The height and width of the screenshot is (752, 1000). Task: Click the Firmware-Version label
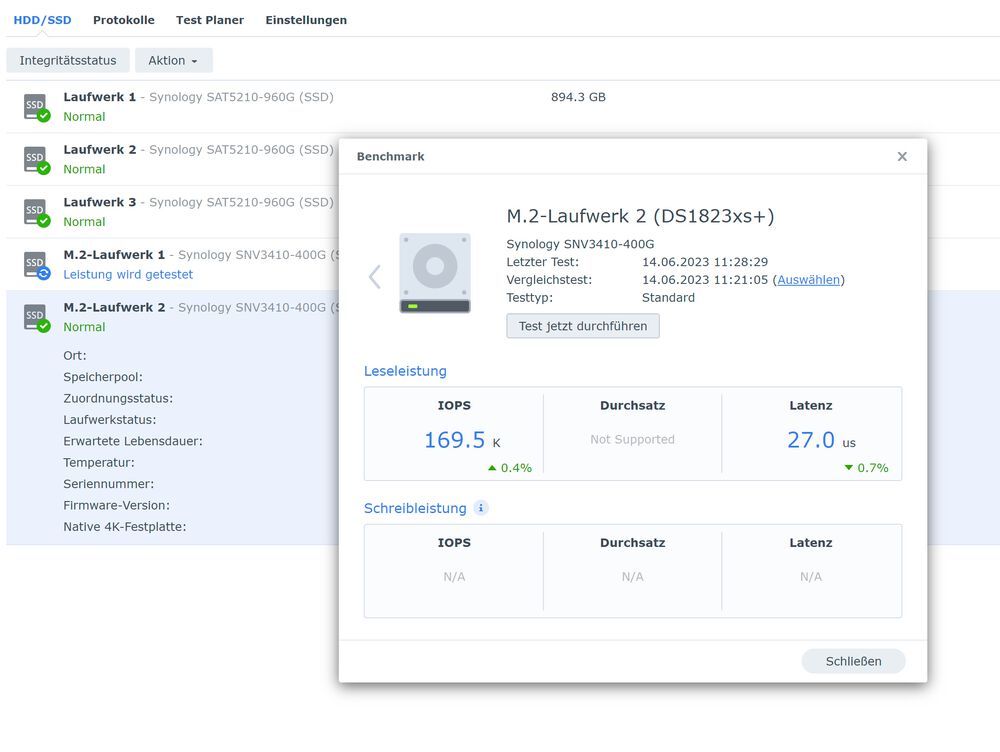click(x=116, y=505)
